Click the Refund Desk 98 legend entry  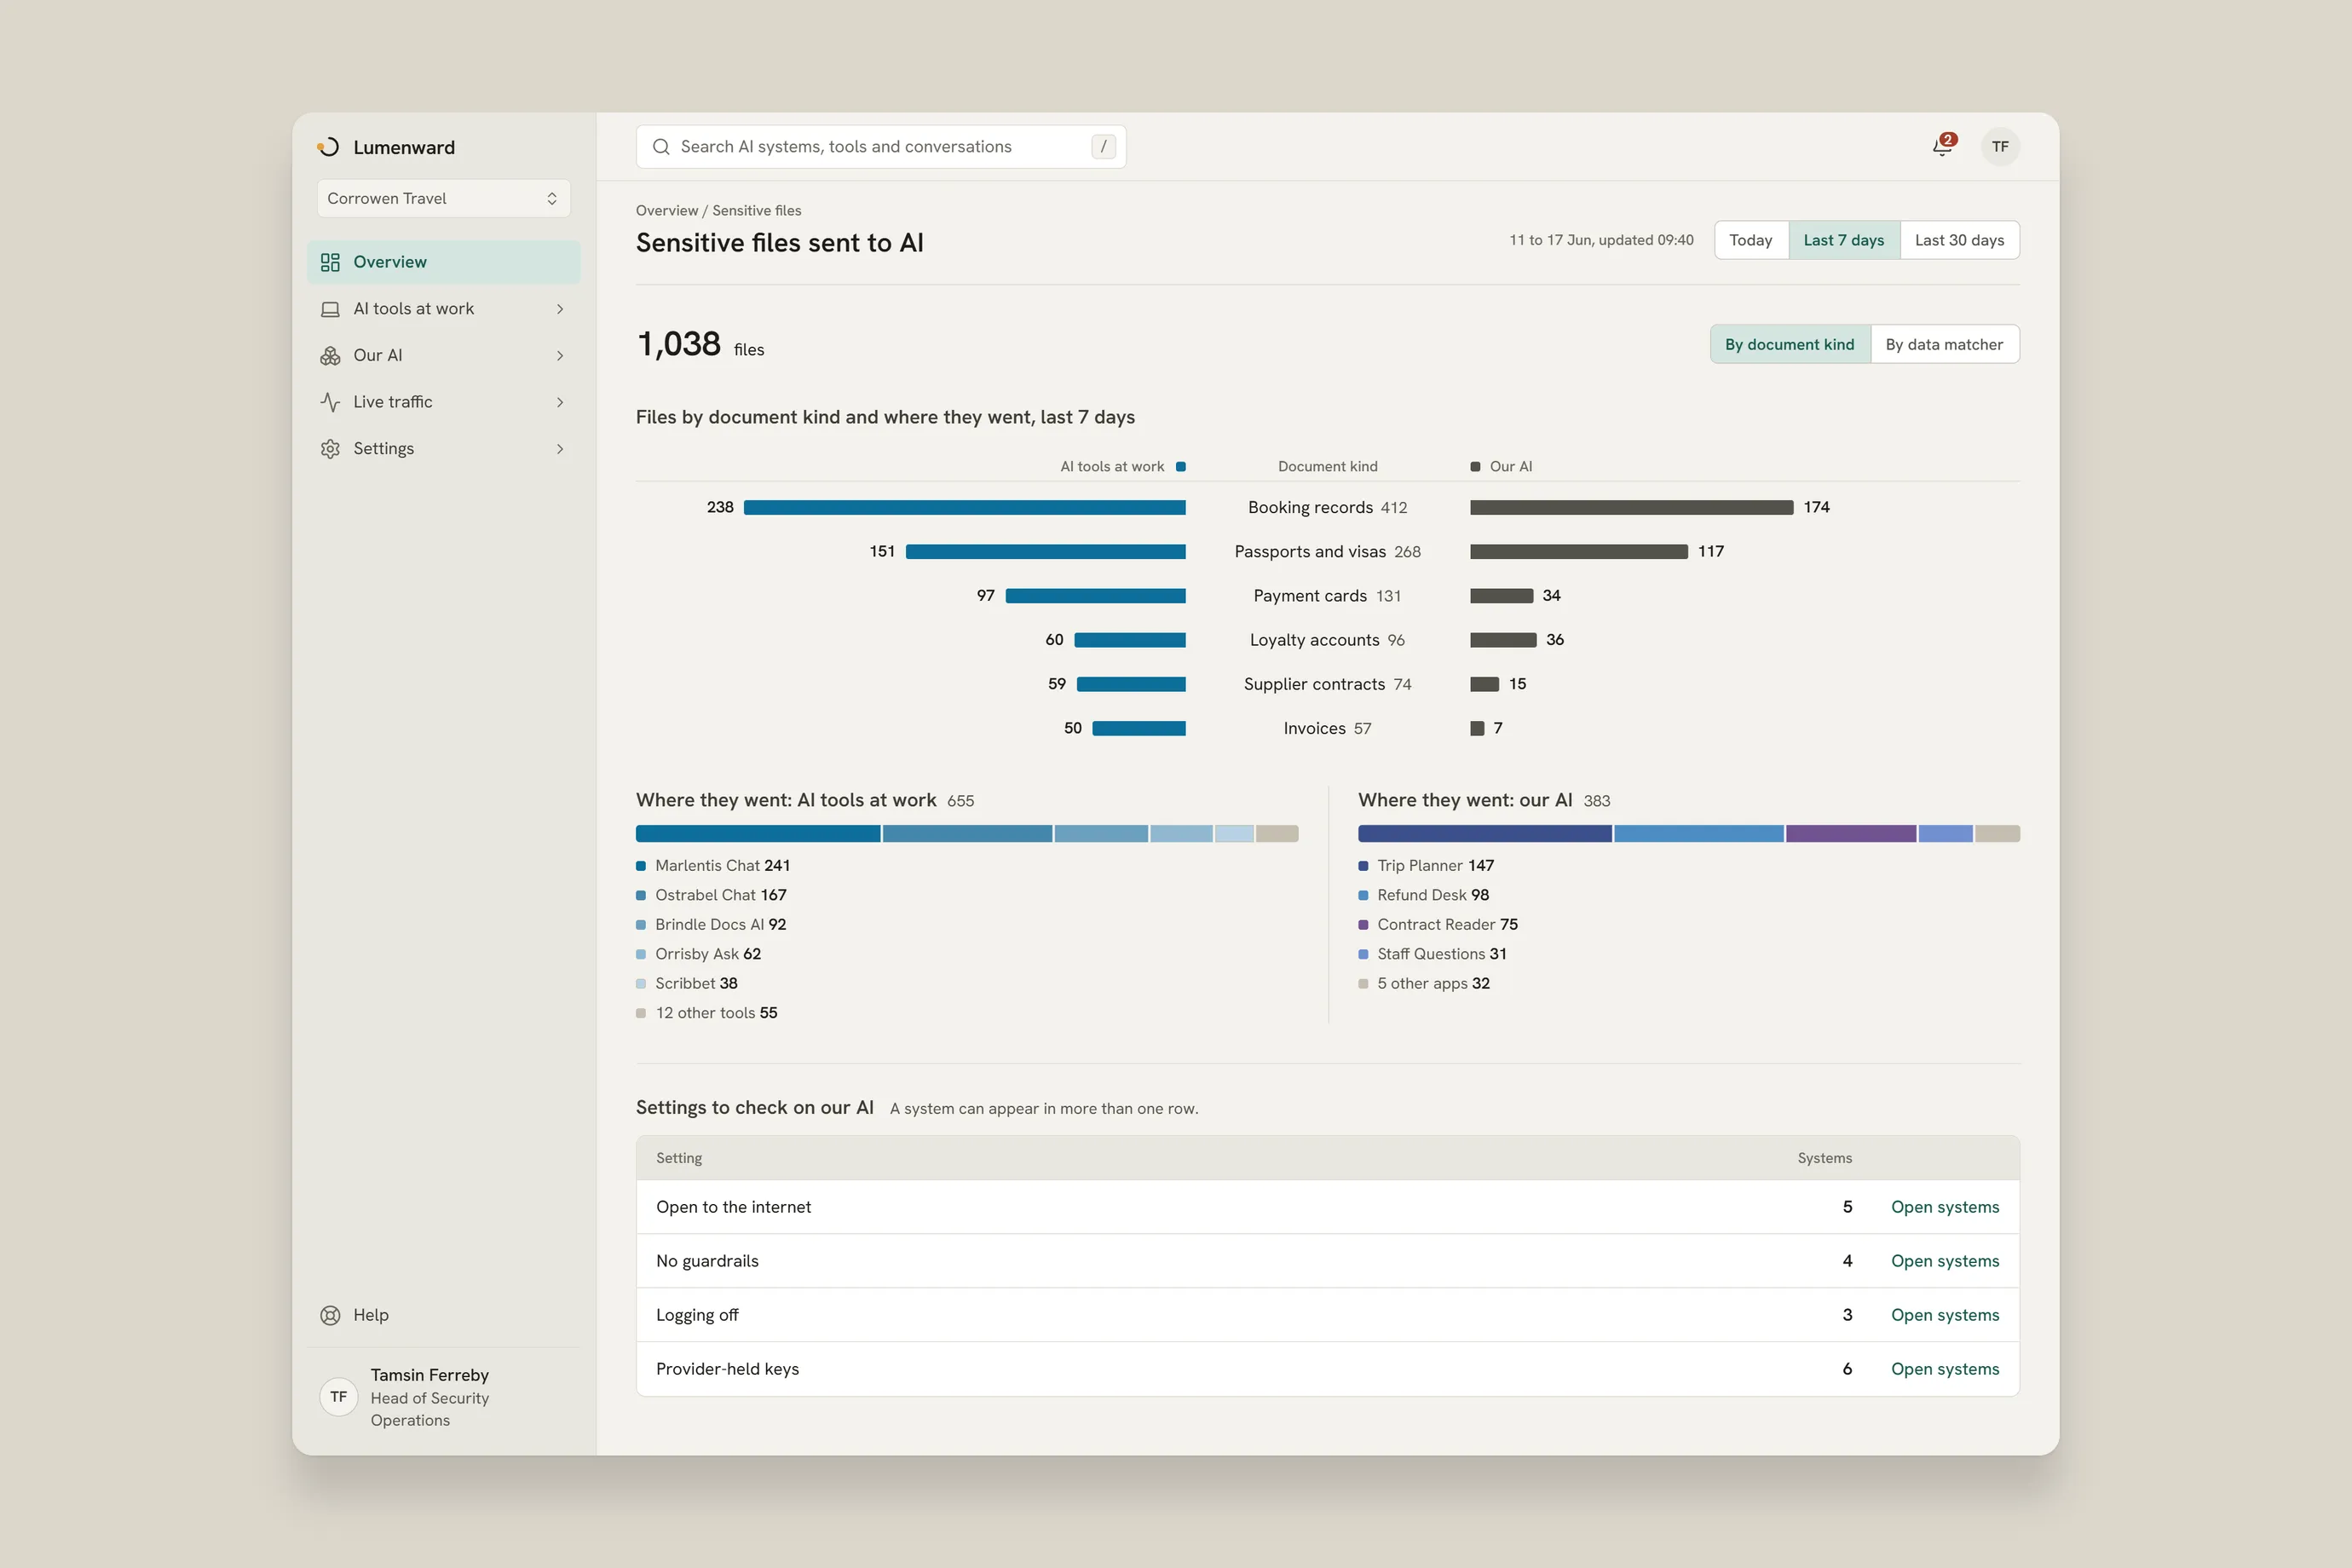pyautogui.click(x=1424, y=895)
